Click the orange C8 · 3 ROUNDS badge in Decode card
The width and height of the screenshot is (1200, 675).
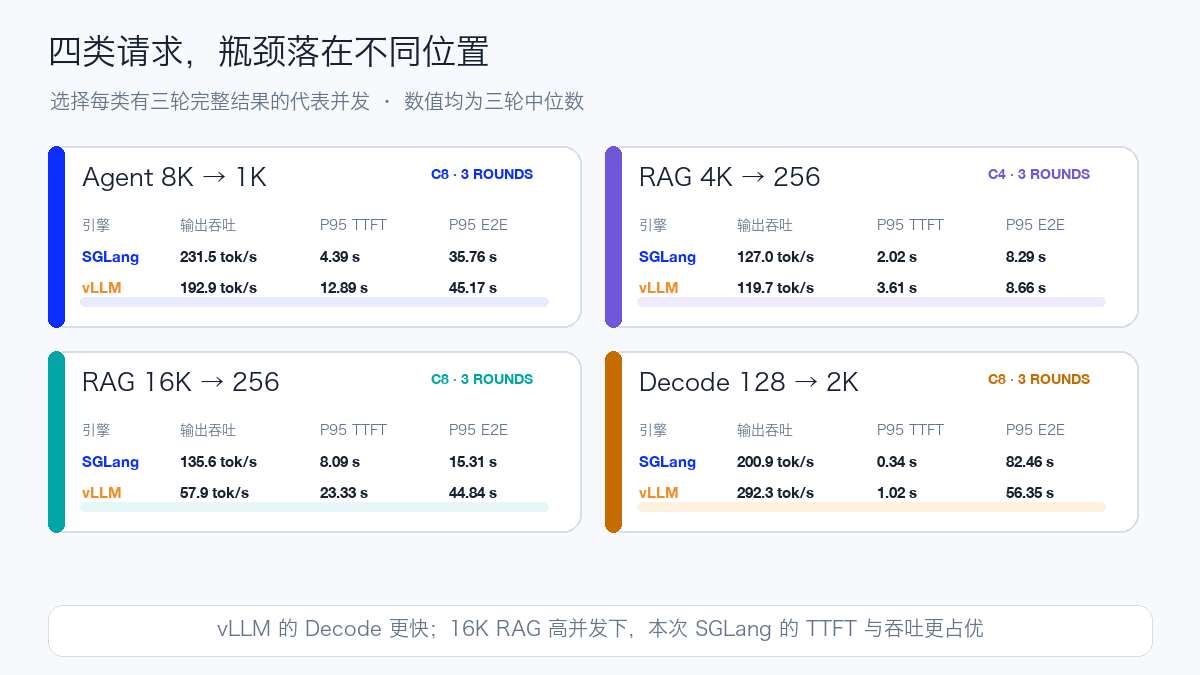click(1039, 379)
